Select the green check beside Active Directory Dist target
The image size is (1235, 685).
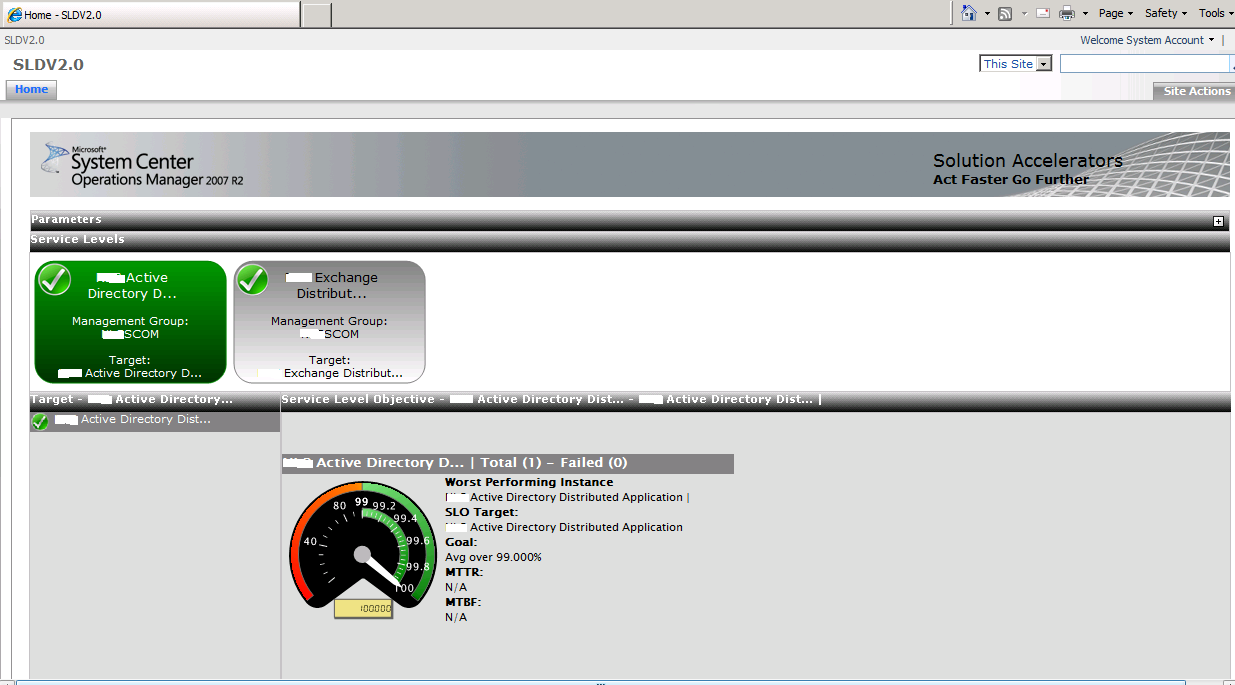(40, 420)
